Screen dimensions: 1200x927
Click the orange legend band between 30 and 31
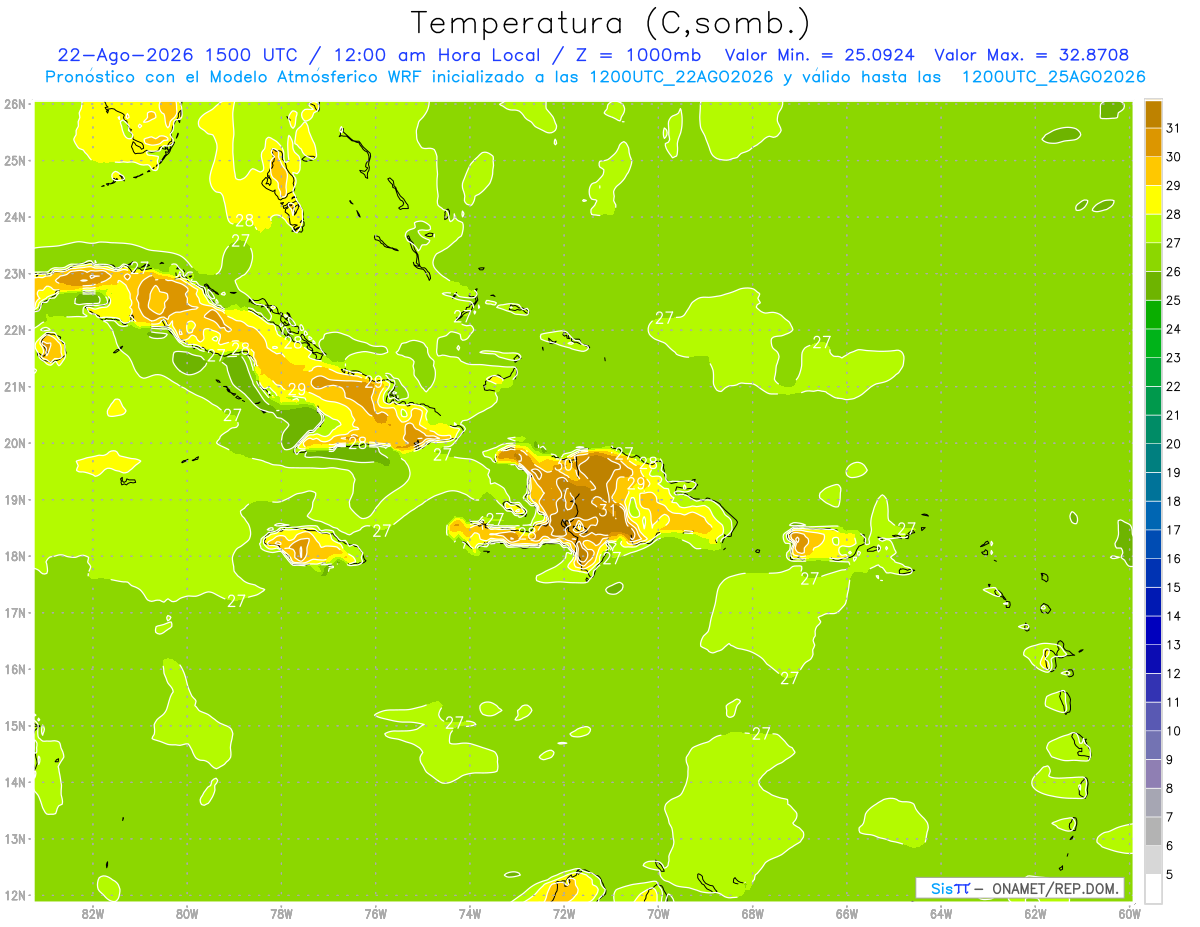(1153, 141)
